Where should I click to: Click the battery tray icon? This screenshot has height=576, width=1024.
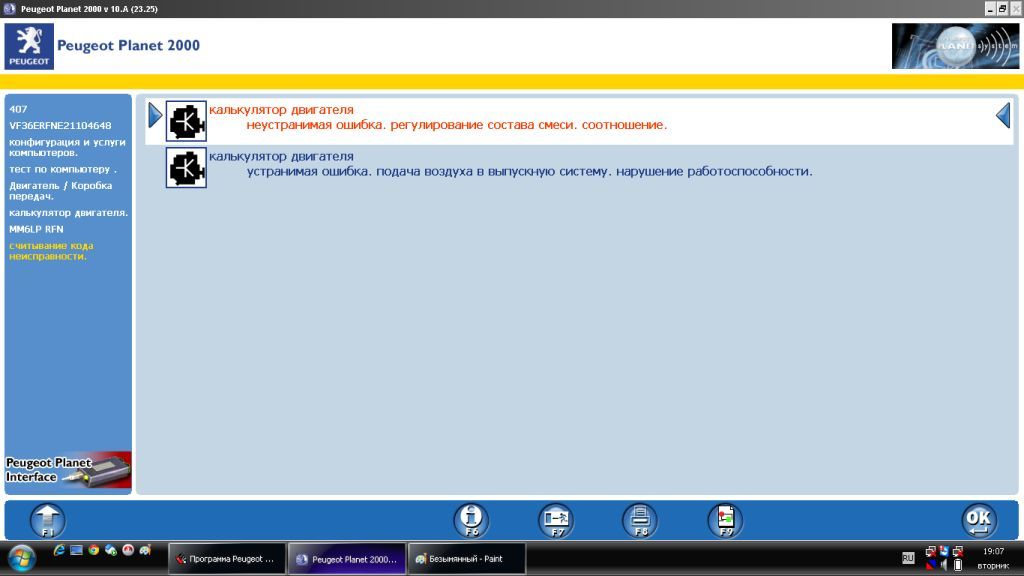pyautogui.click(x=958, y=565)
